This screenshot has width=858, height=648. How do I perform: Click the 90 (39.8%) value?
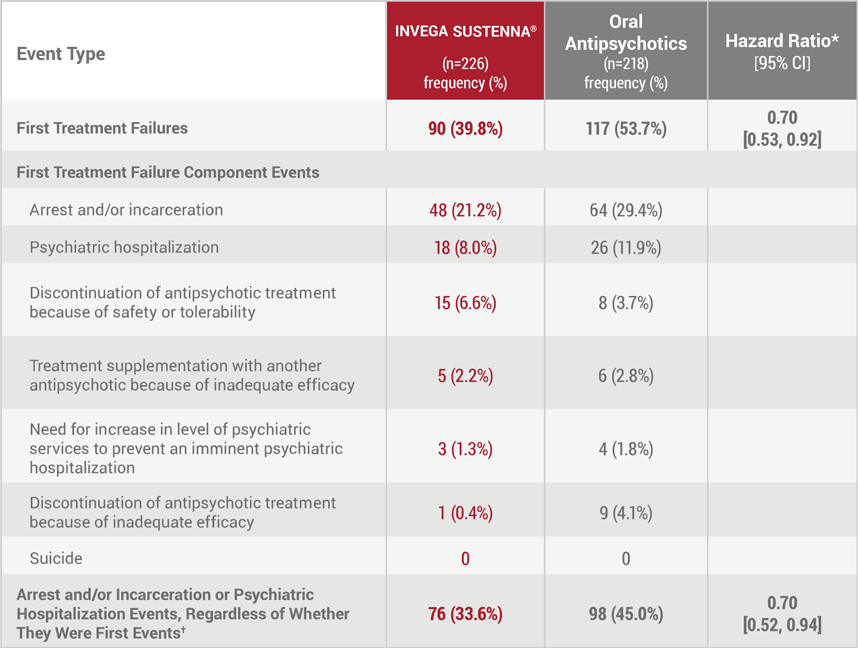tap(465, 129)
